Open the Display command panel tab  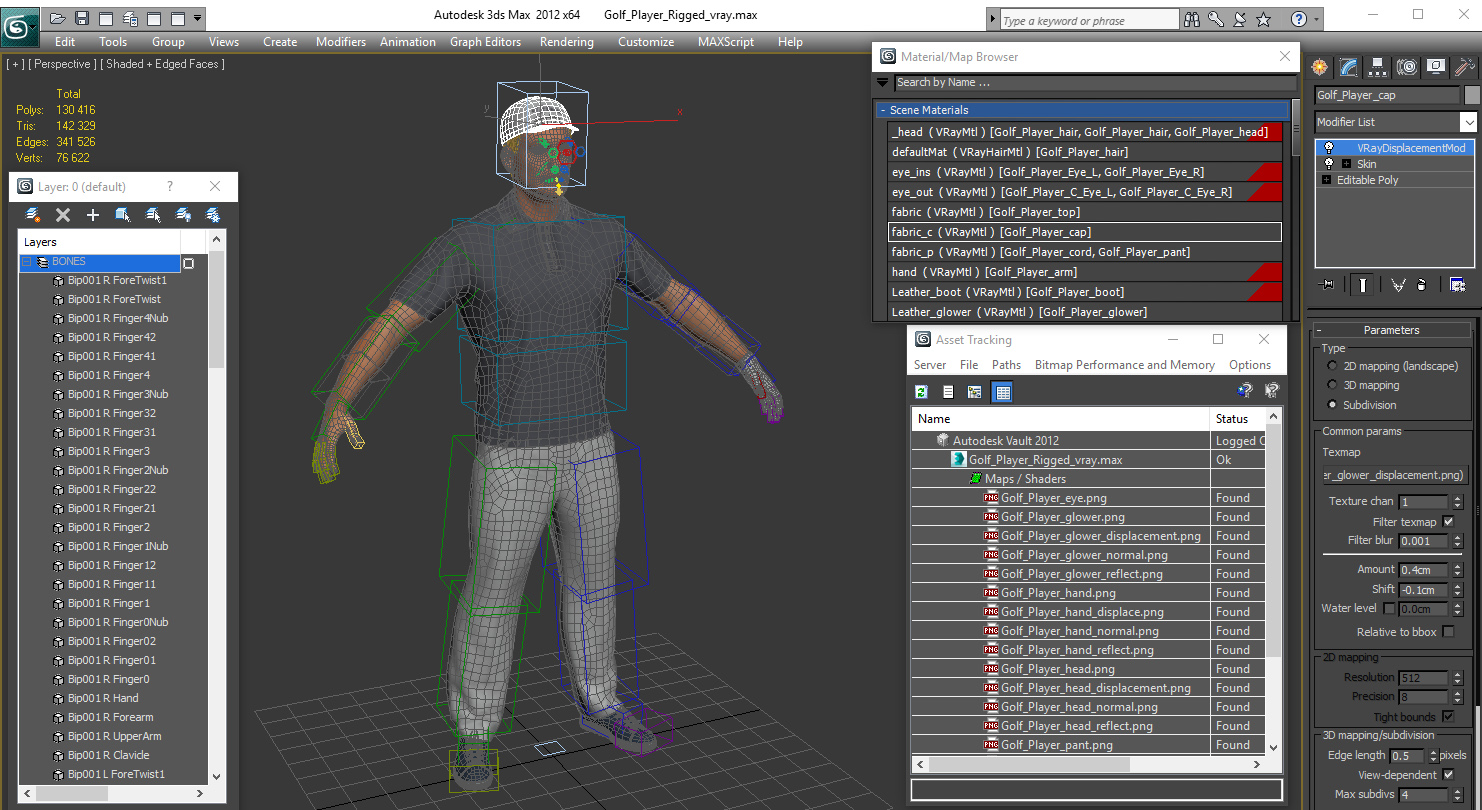point(1436,67)
